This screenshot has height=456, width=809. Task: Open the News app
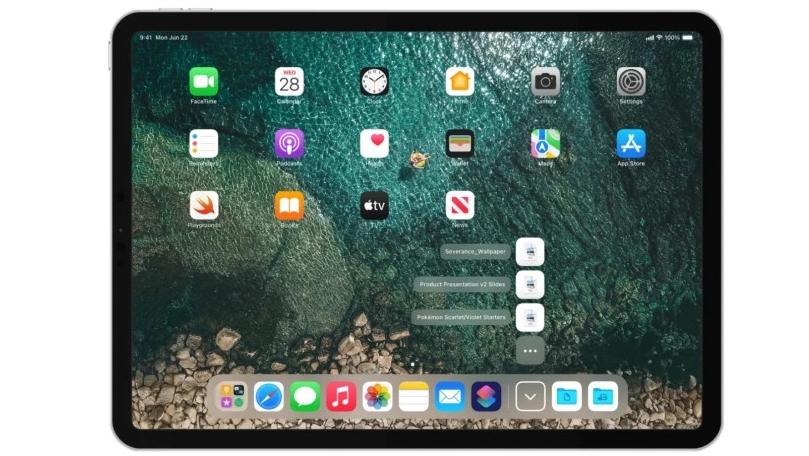(x=460, y=205)
